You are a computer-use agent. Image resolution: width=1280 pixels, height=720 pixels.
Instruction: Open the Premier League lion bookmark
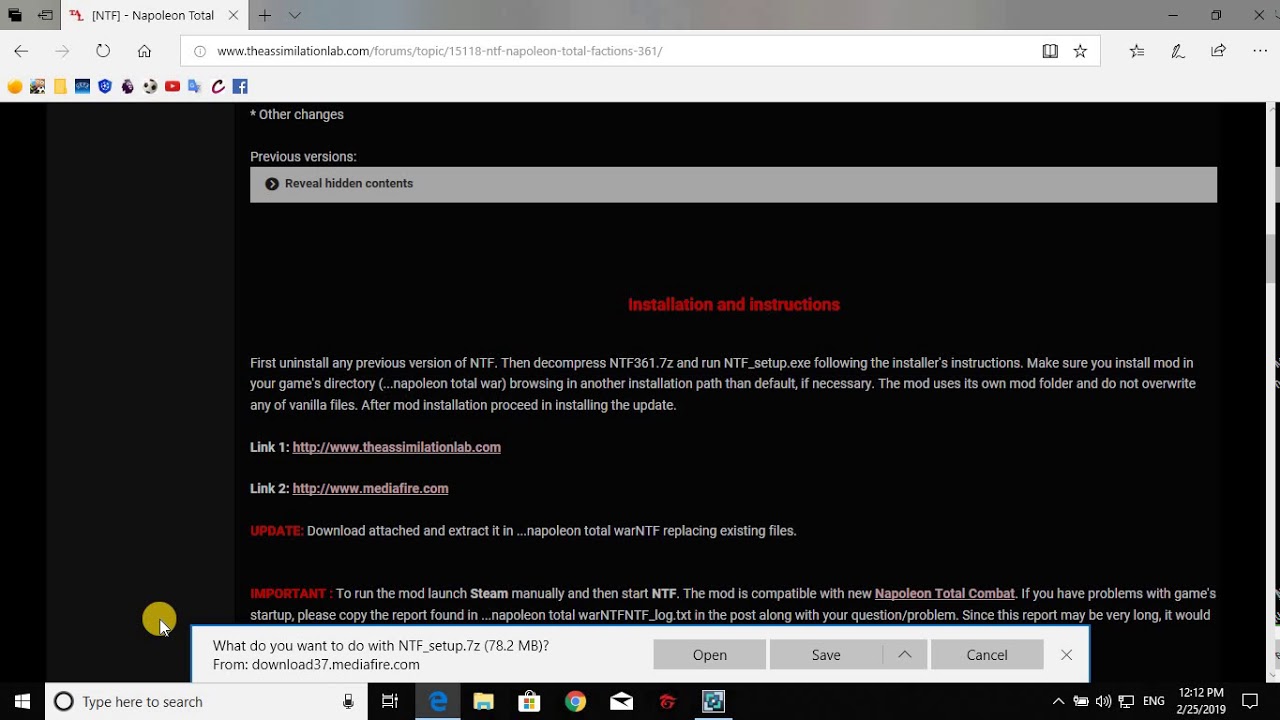(x=127, y=87)
